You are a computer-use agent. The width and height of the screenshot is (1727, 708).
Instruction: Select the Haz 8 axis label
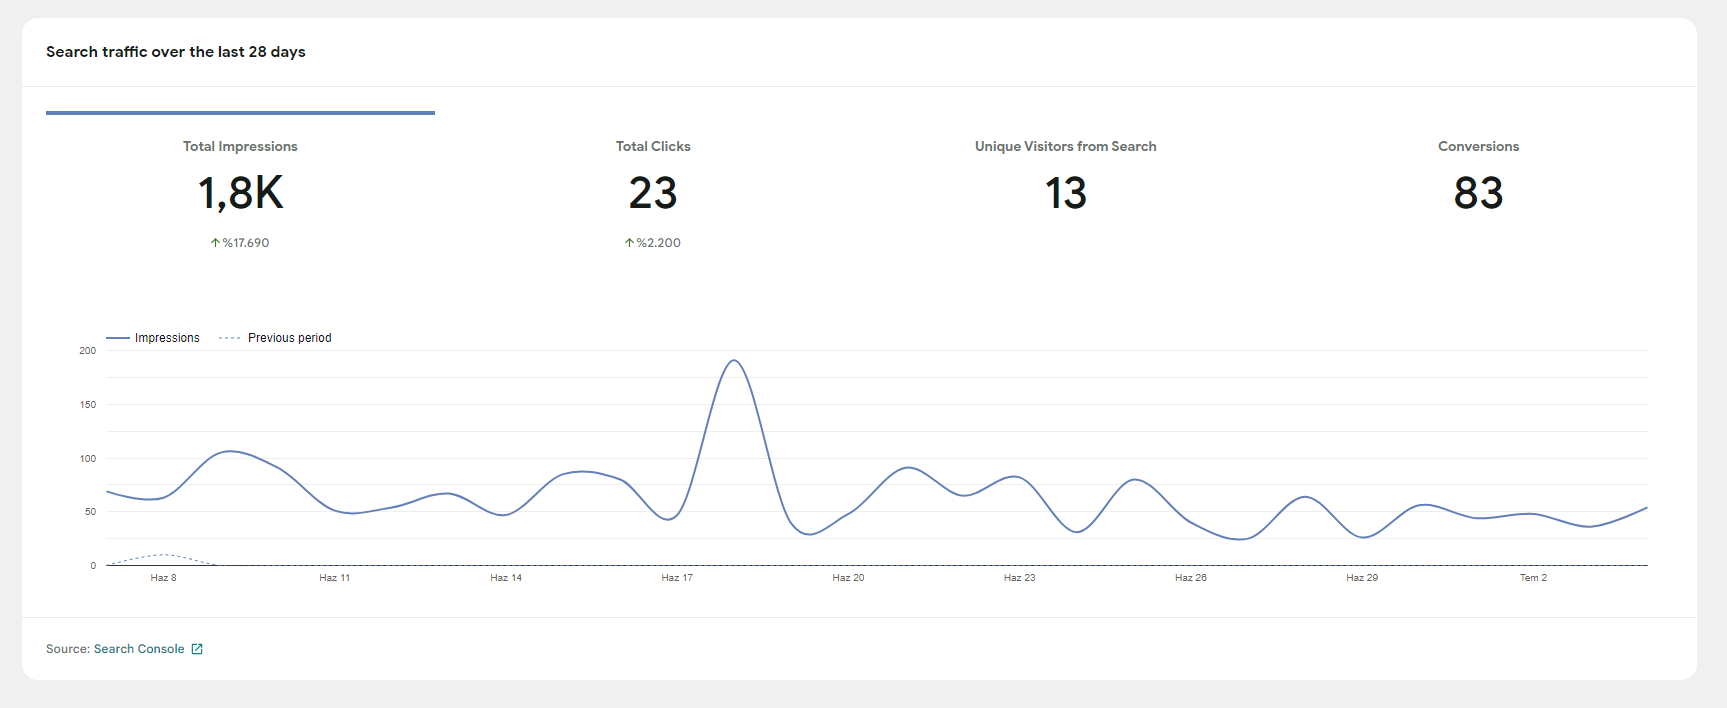coord(163,578)
